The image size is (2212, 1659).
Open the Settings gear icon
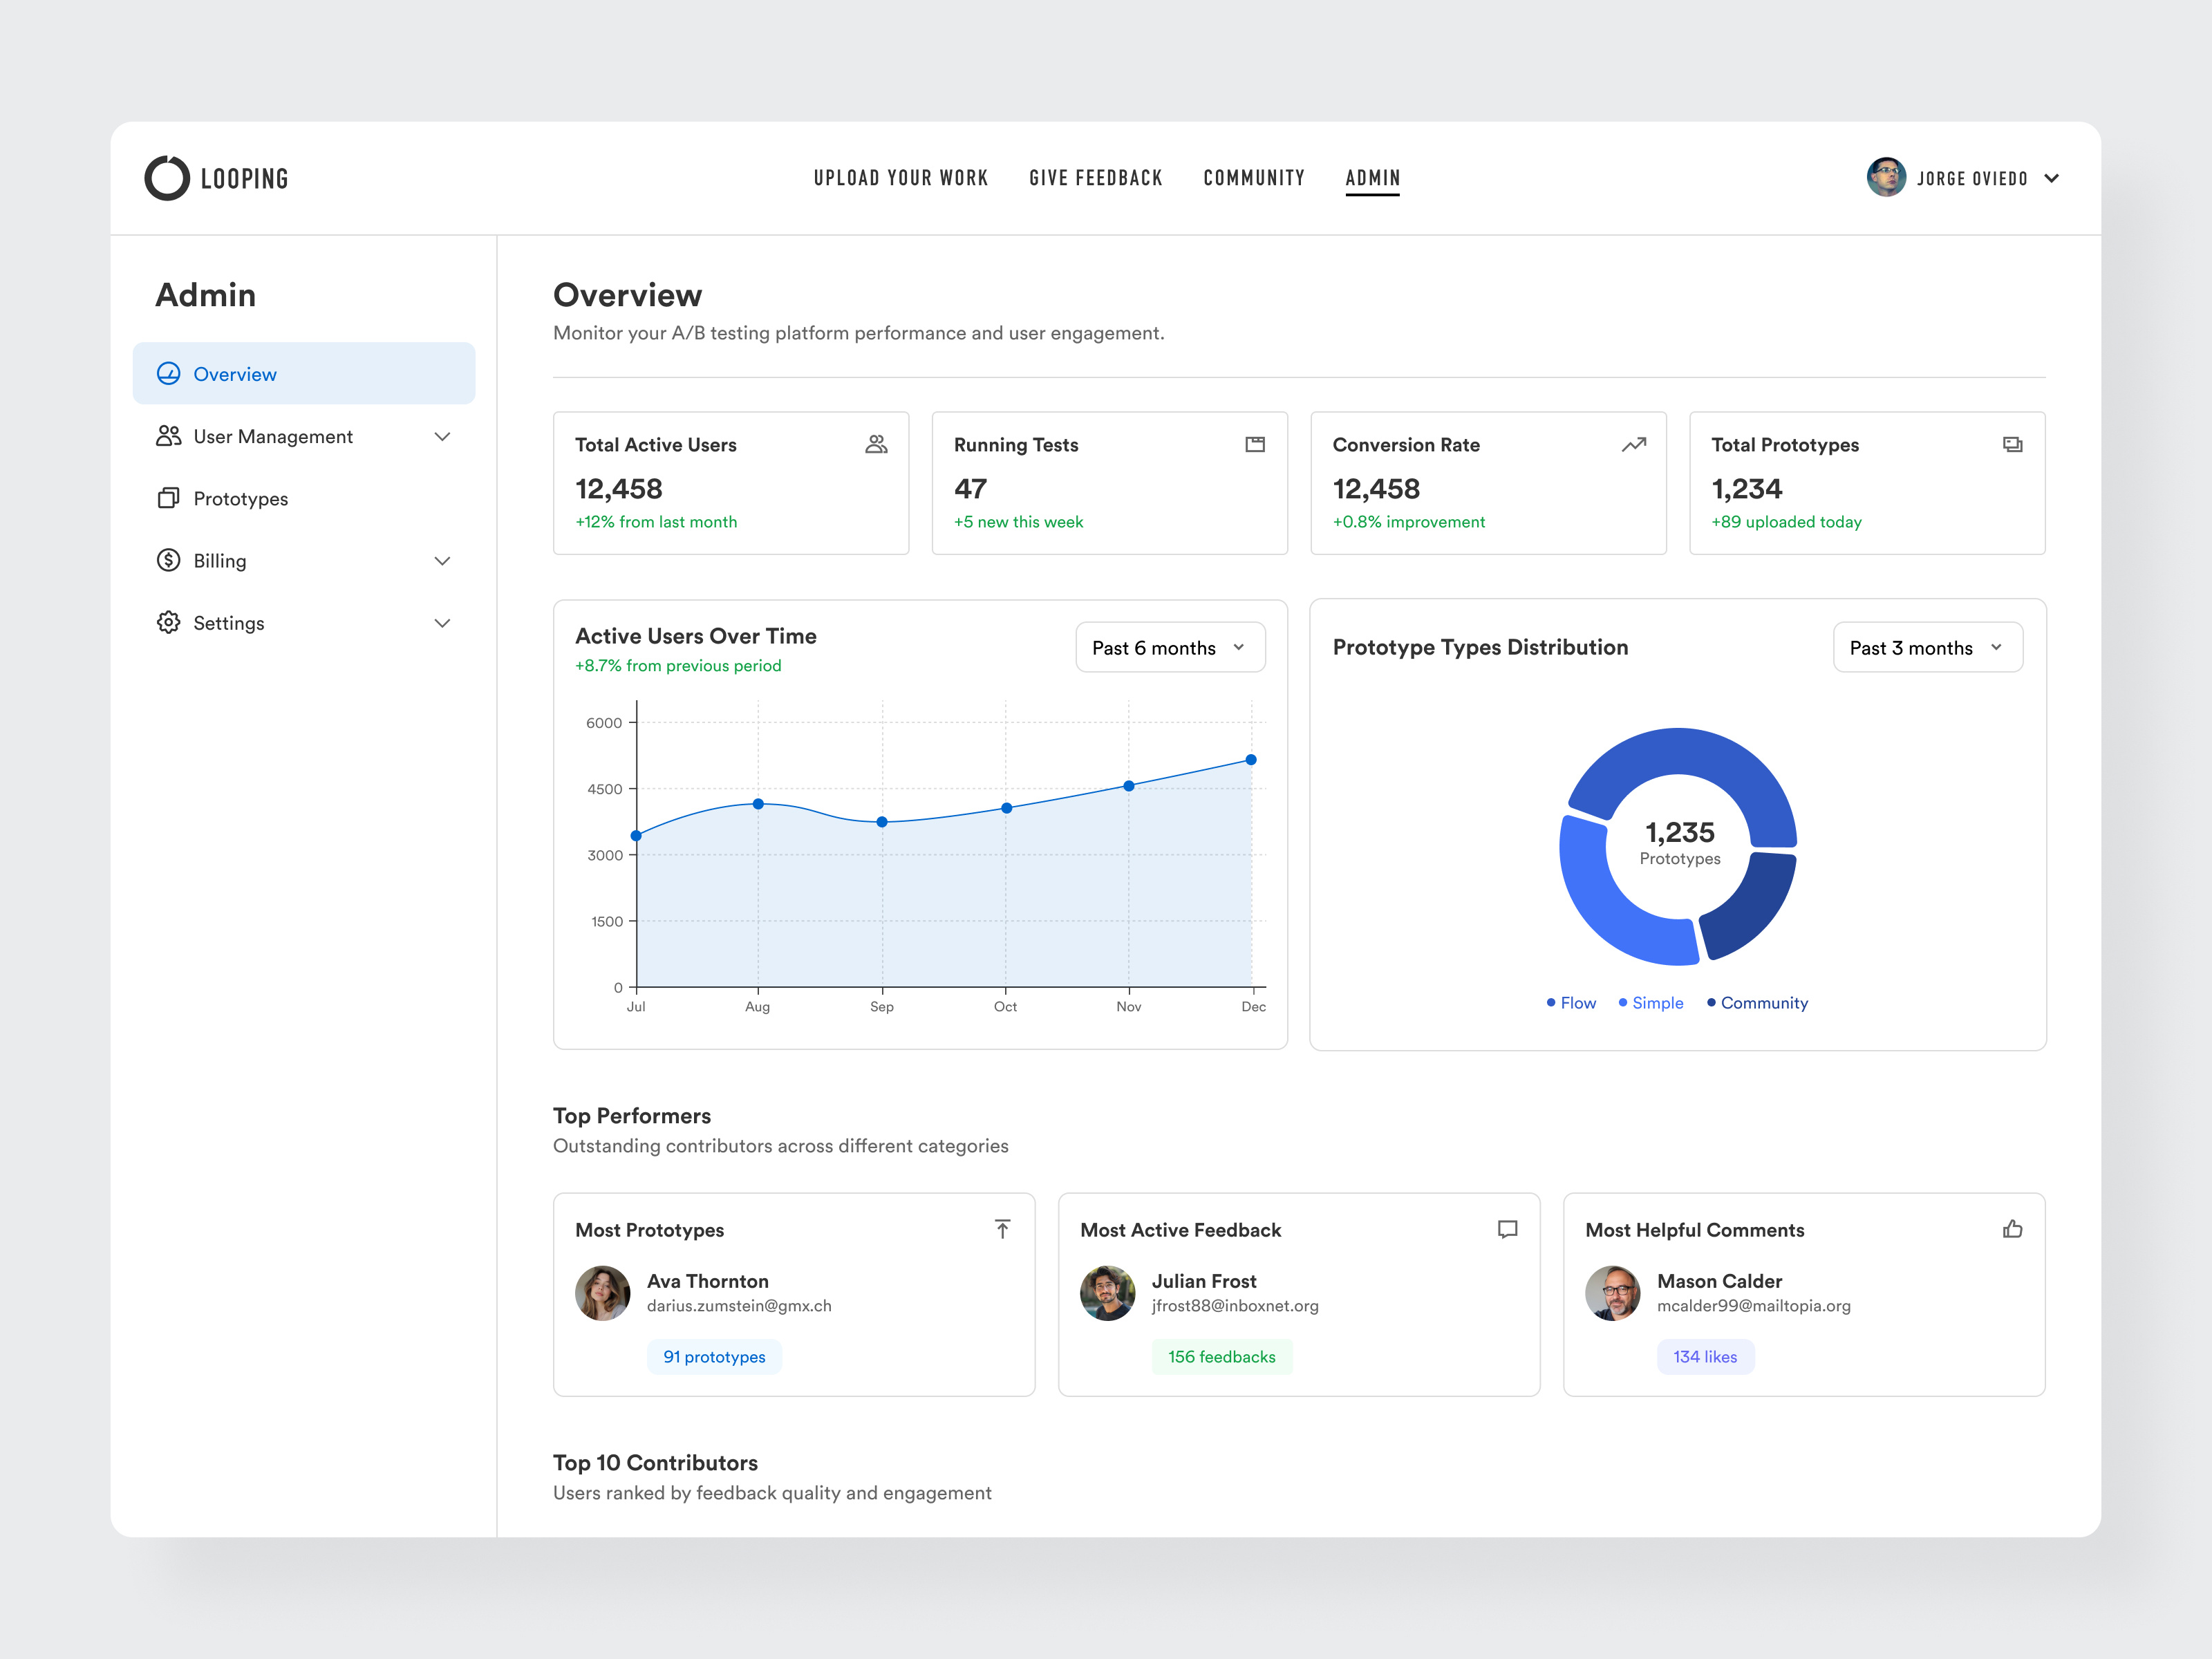(169, 622)
